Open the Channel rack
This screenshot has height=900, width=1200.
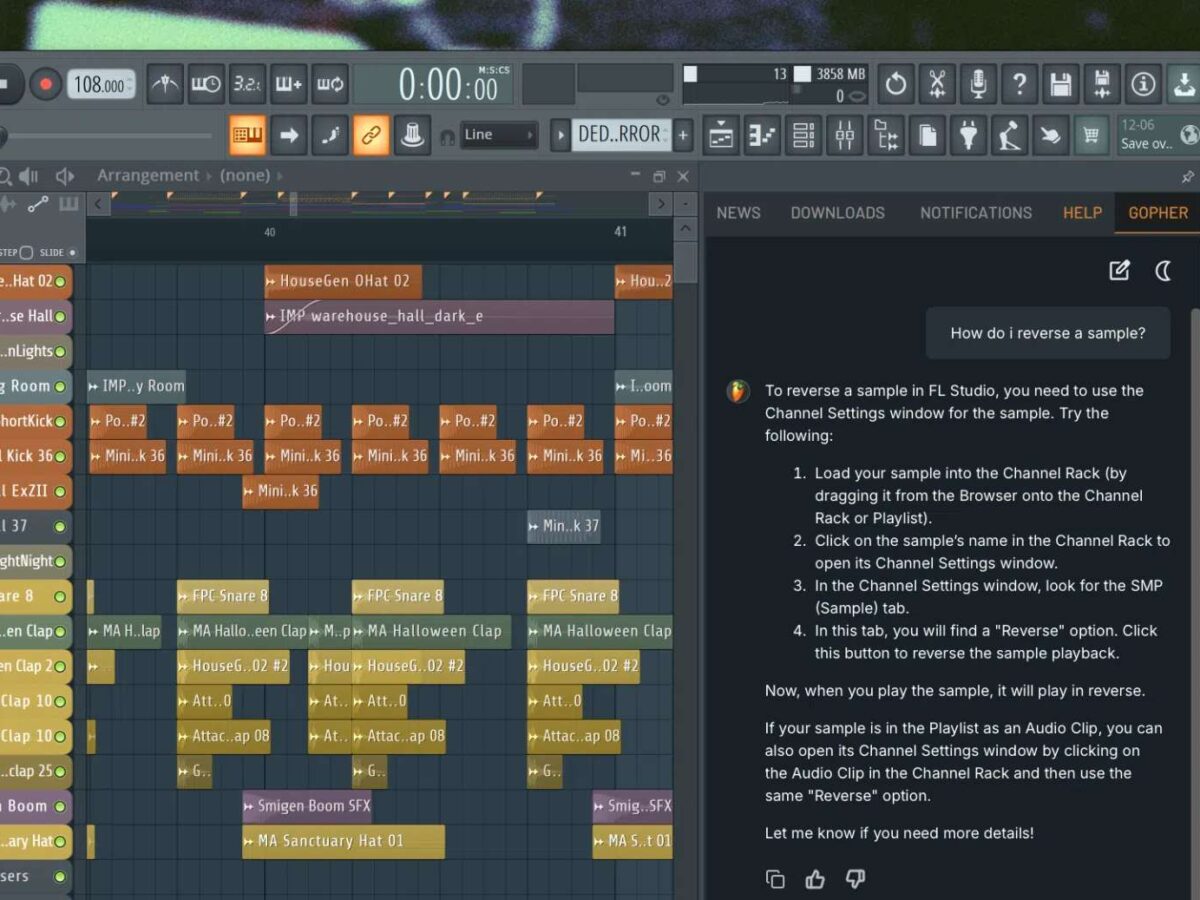803,135
